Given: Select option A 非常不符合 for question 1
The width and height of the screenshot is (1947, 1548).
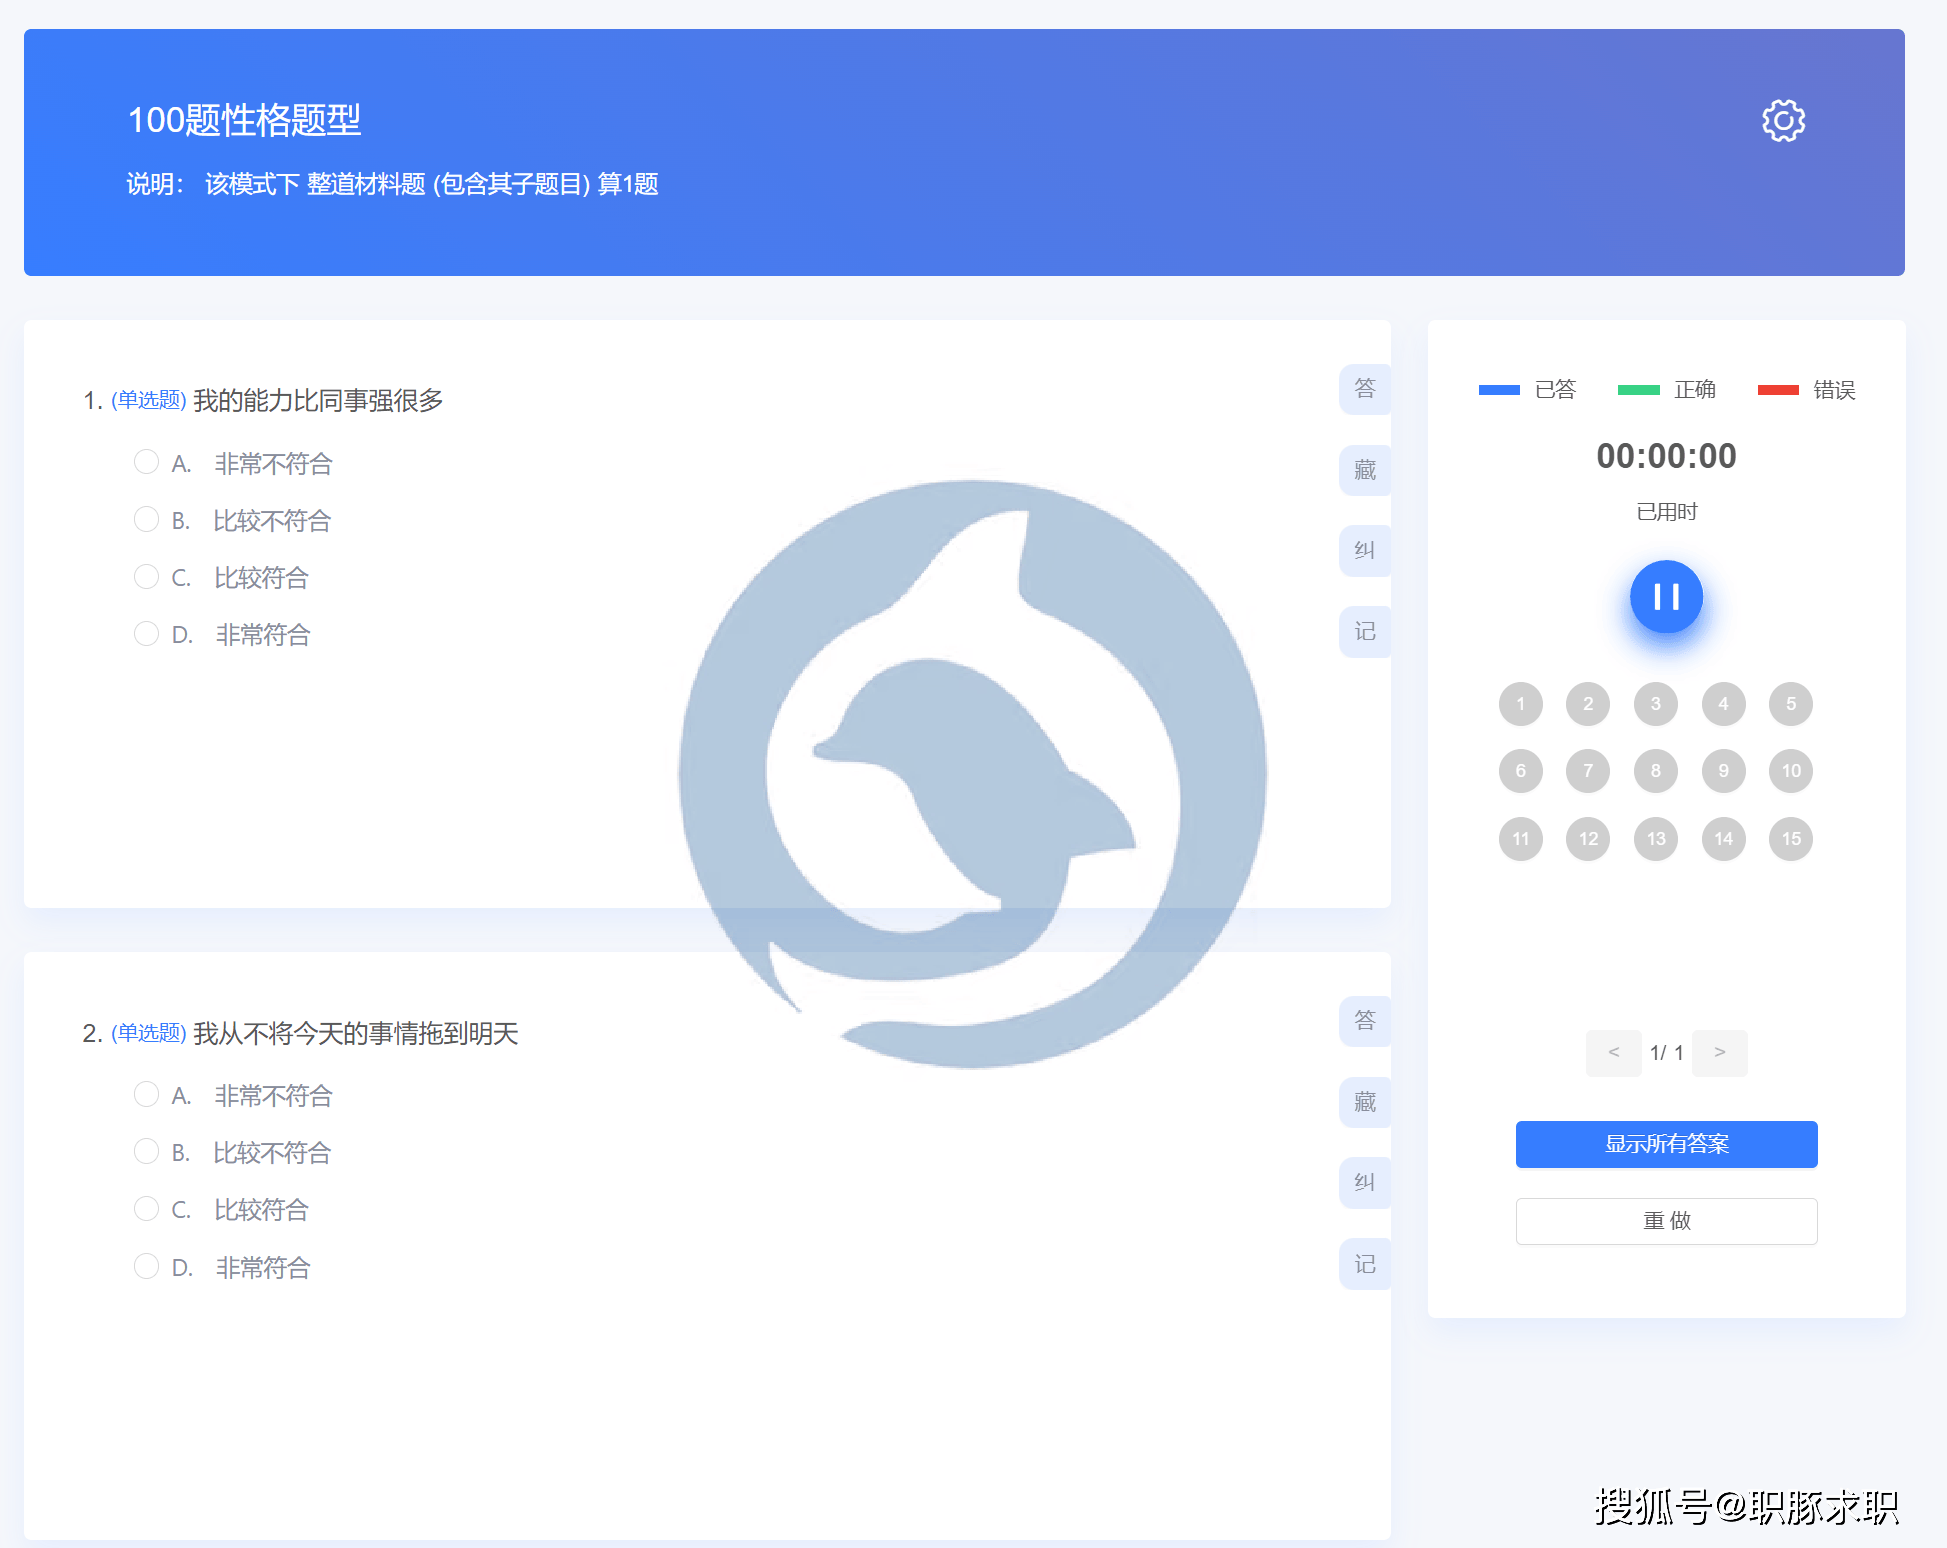Looking at the screenshot, I should (x=146, y=462).
